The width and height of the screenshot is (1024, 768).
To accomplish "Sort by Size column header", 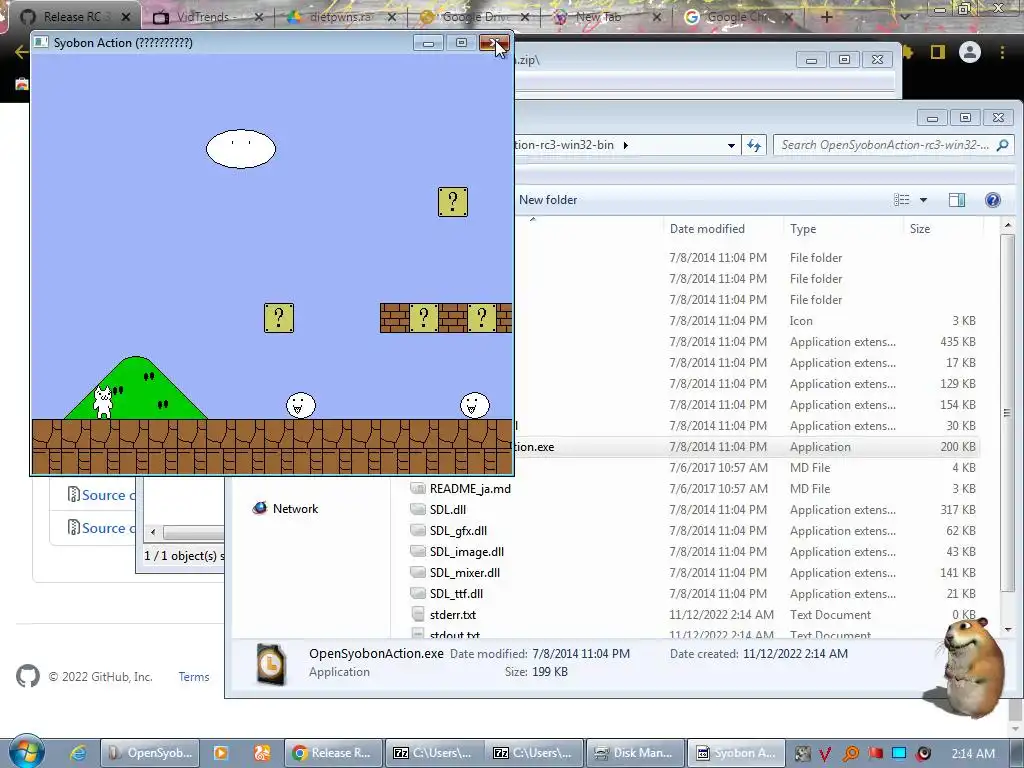I will click(x=920, y=229).
